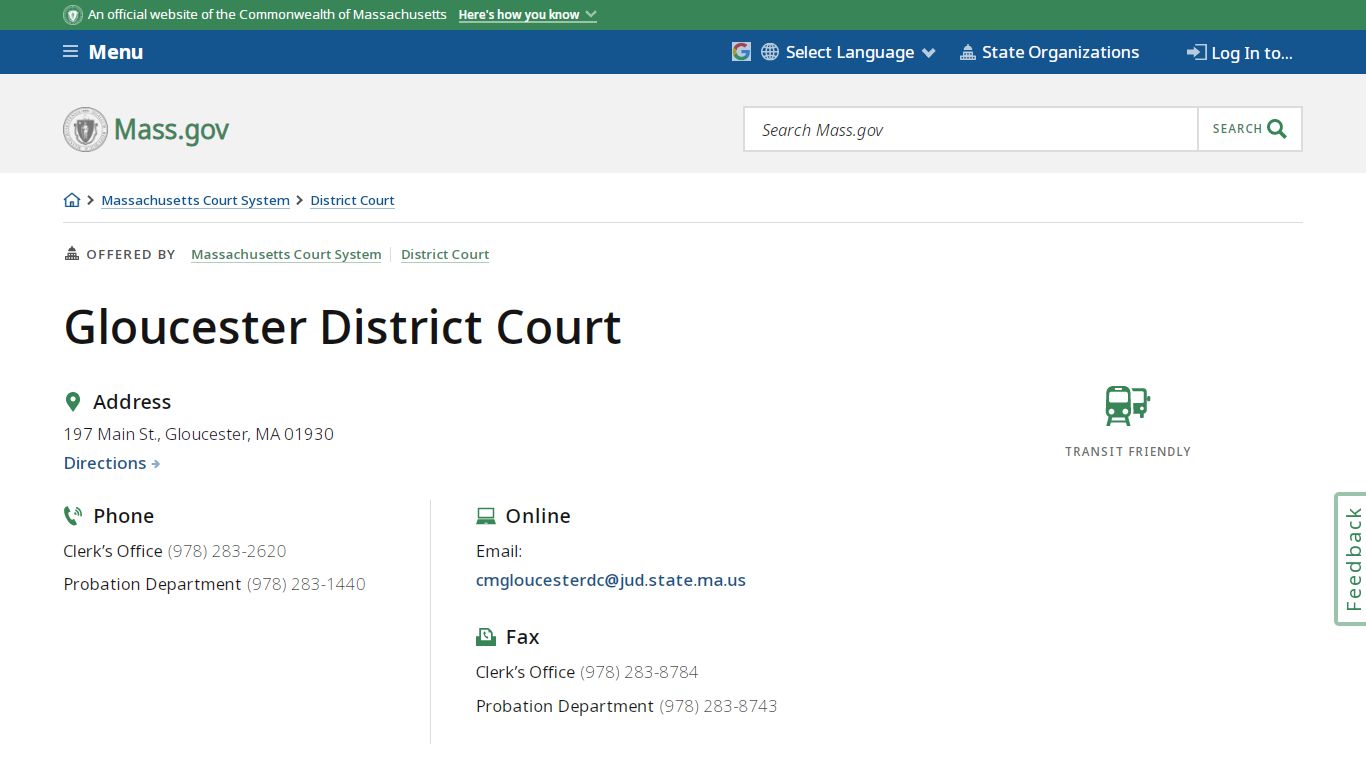This screenshot has height=768, width=1366.
Task: Click the SEARCH button with magnifier
Action: pyautogui.click(x=1250, y=129)
